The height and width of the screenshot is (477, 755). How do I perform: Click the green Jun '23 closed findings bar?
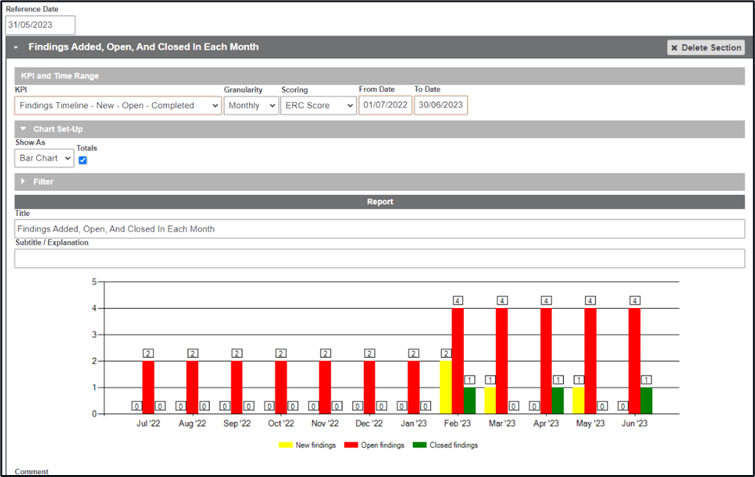pos(646,400)
